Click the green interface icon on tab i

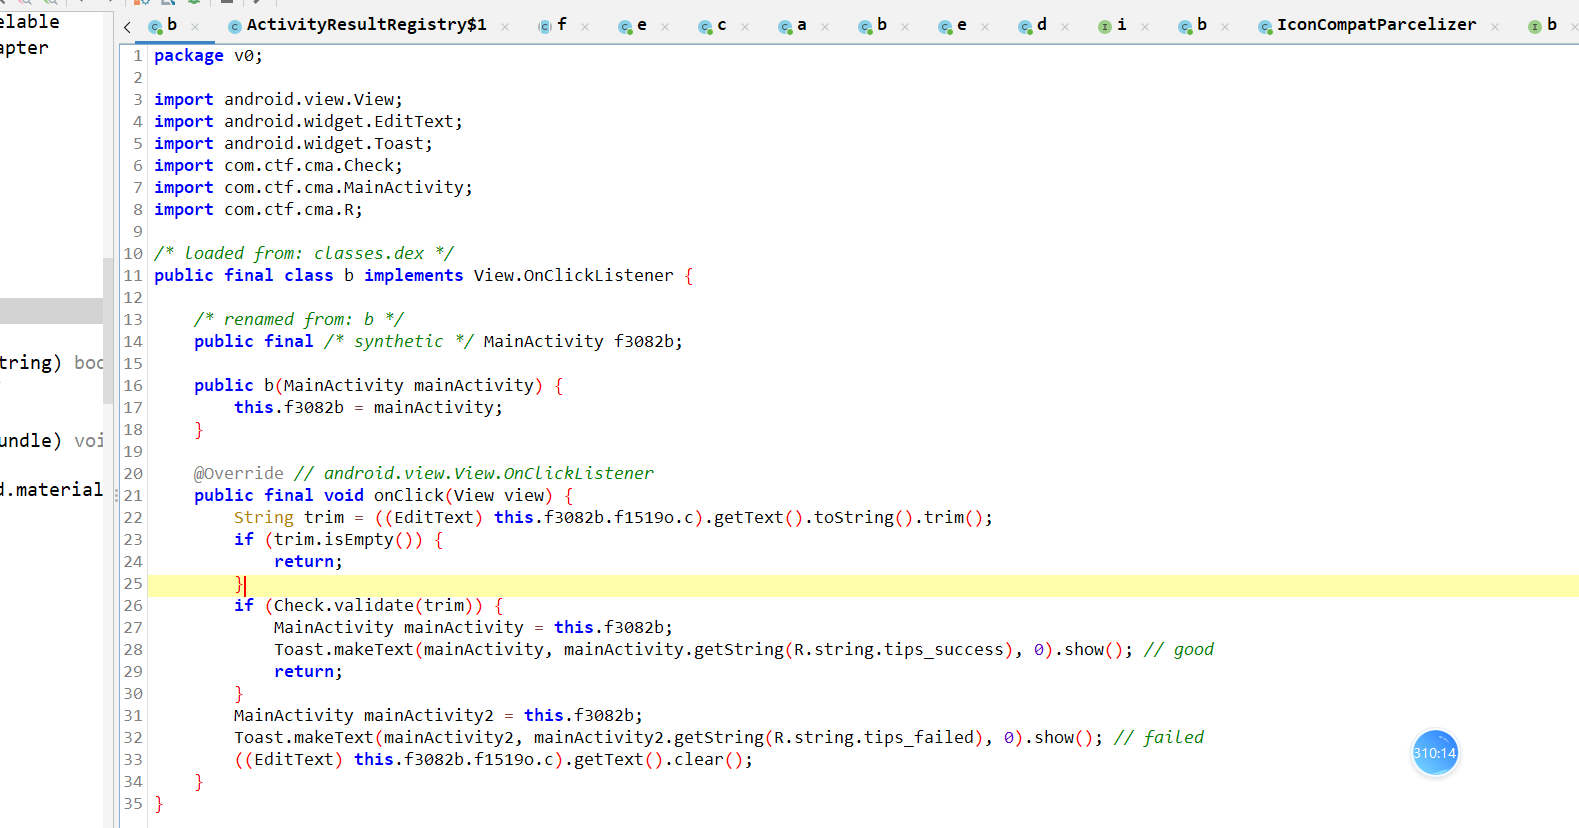click(x=1105, y=27)
